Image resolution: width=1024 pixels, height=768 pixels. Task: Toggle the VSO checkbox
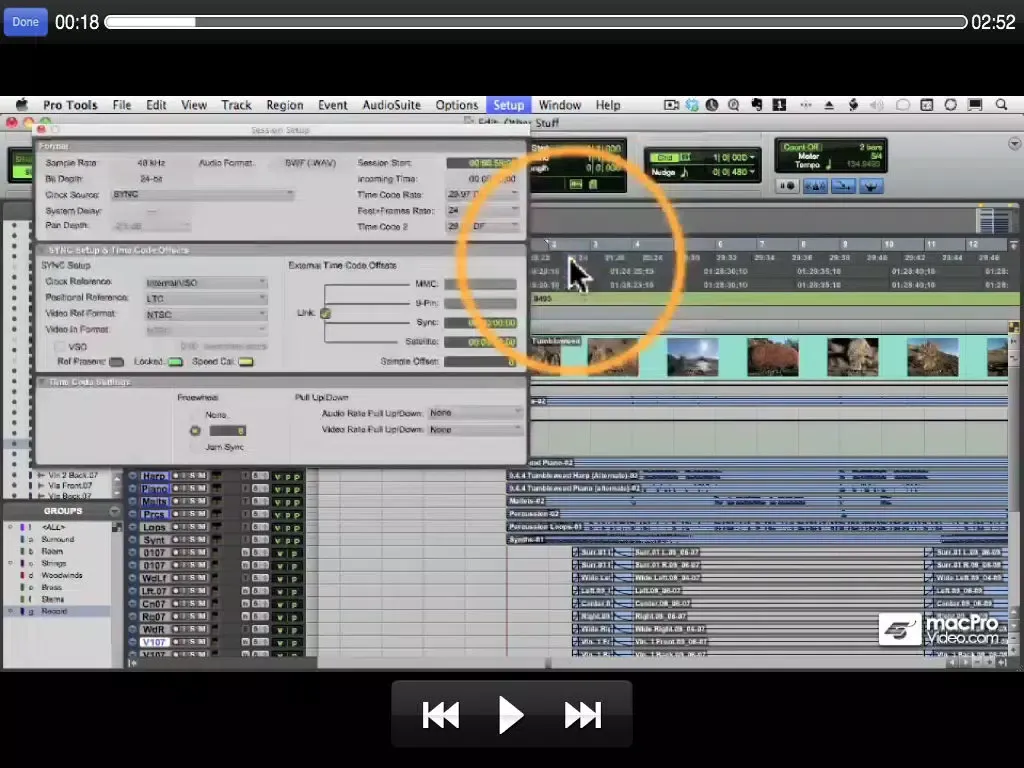point(60,347)
